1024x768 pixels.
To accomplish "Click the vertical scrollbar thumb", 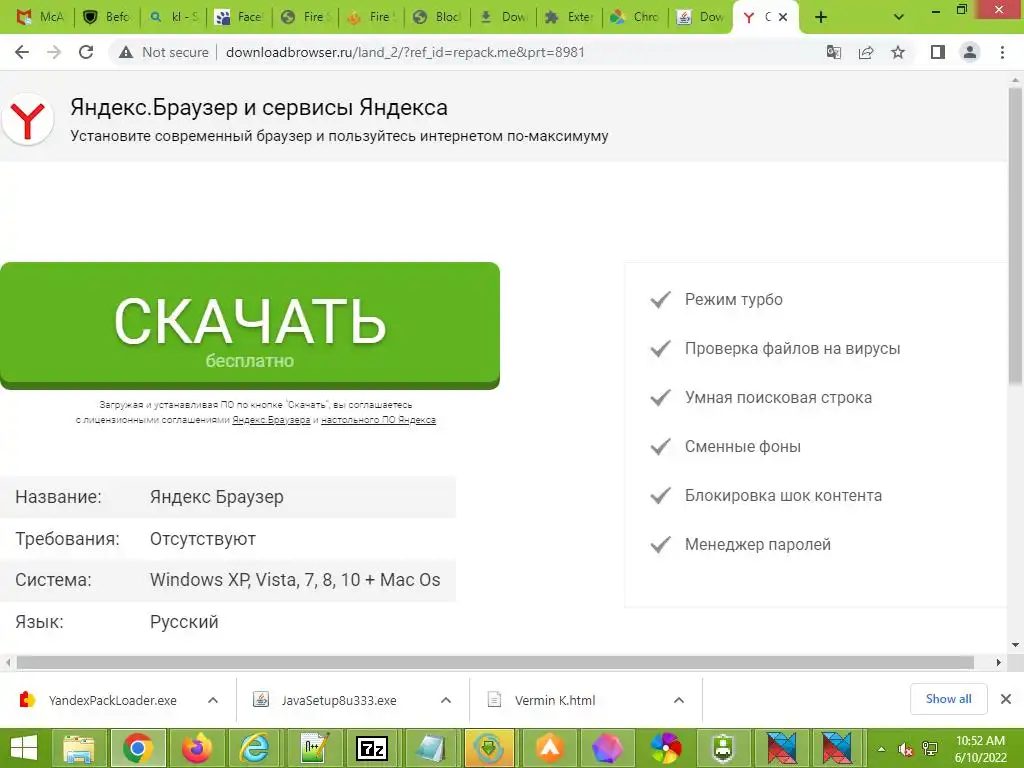I will pyautogui.click(x=1016, y=235).
